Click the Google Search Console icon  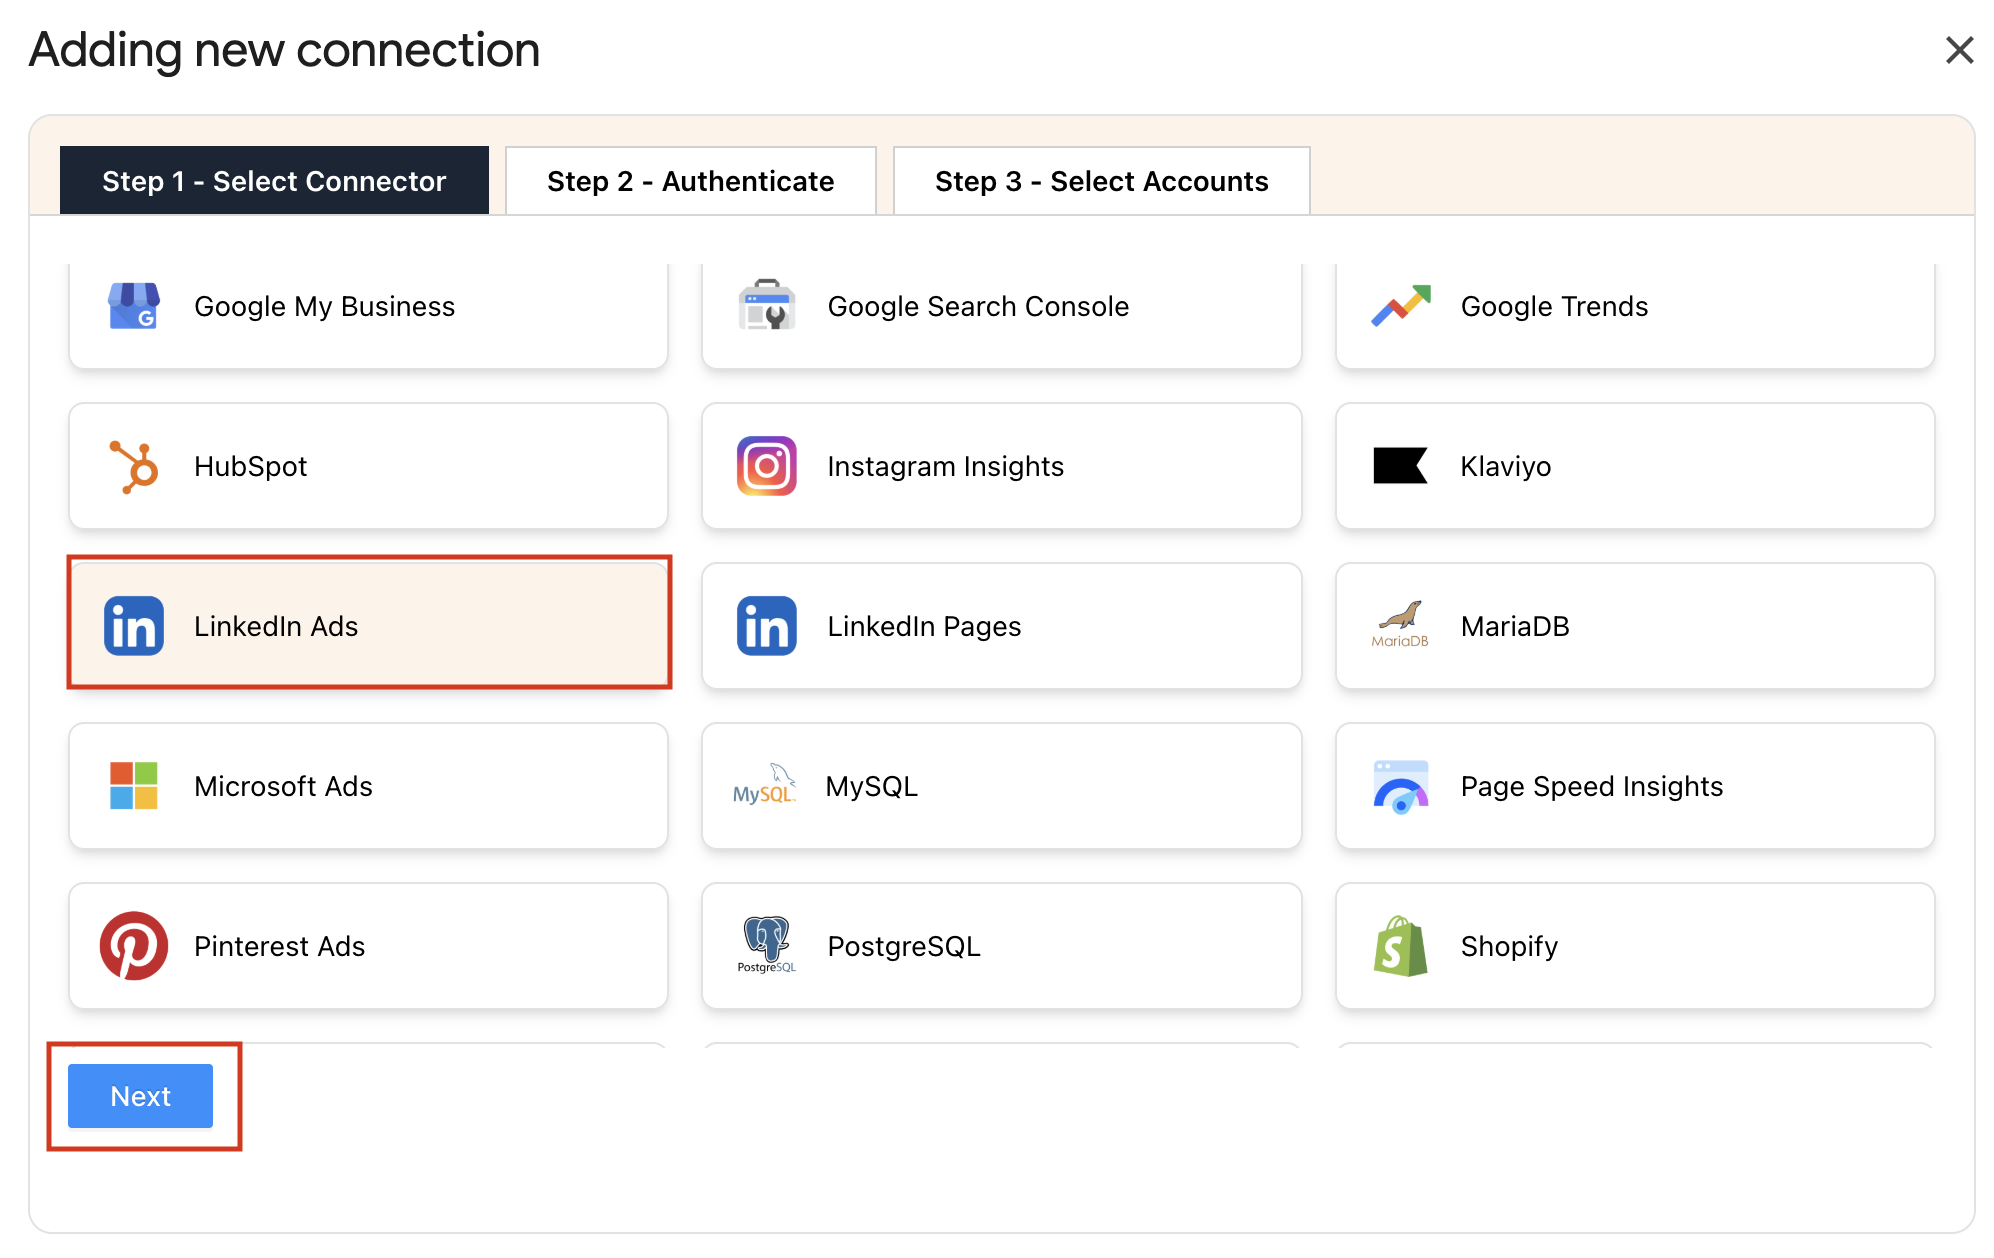(x=767, y=305)
